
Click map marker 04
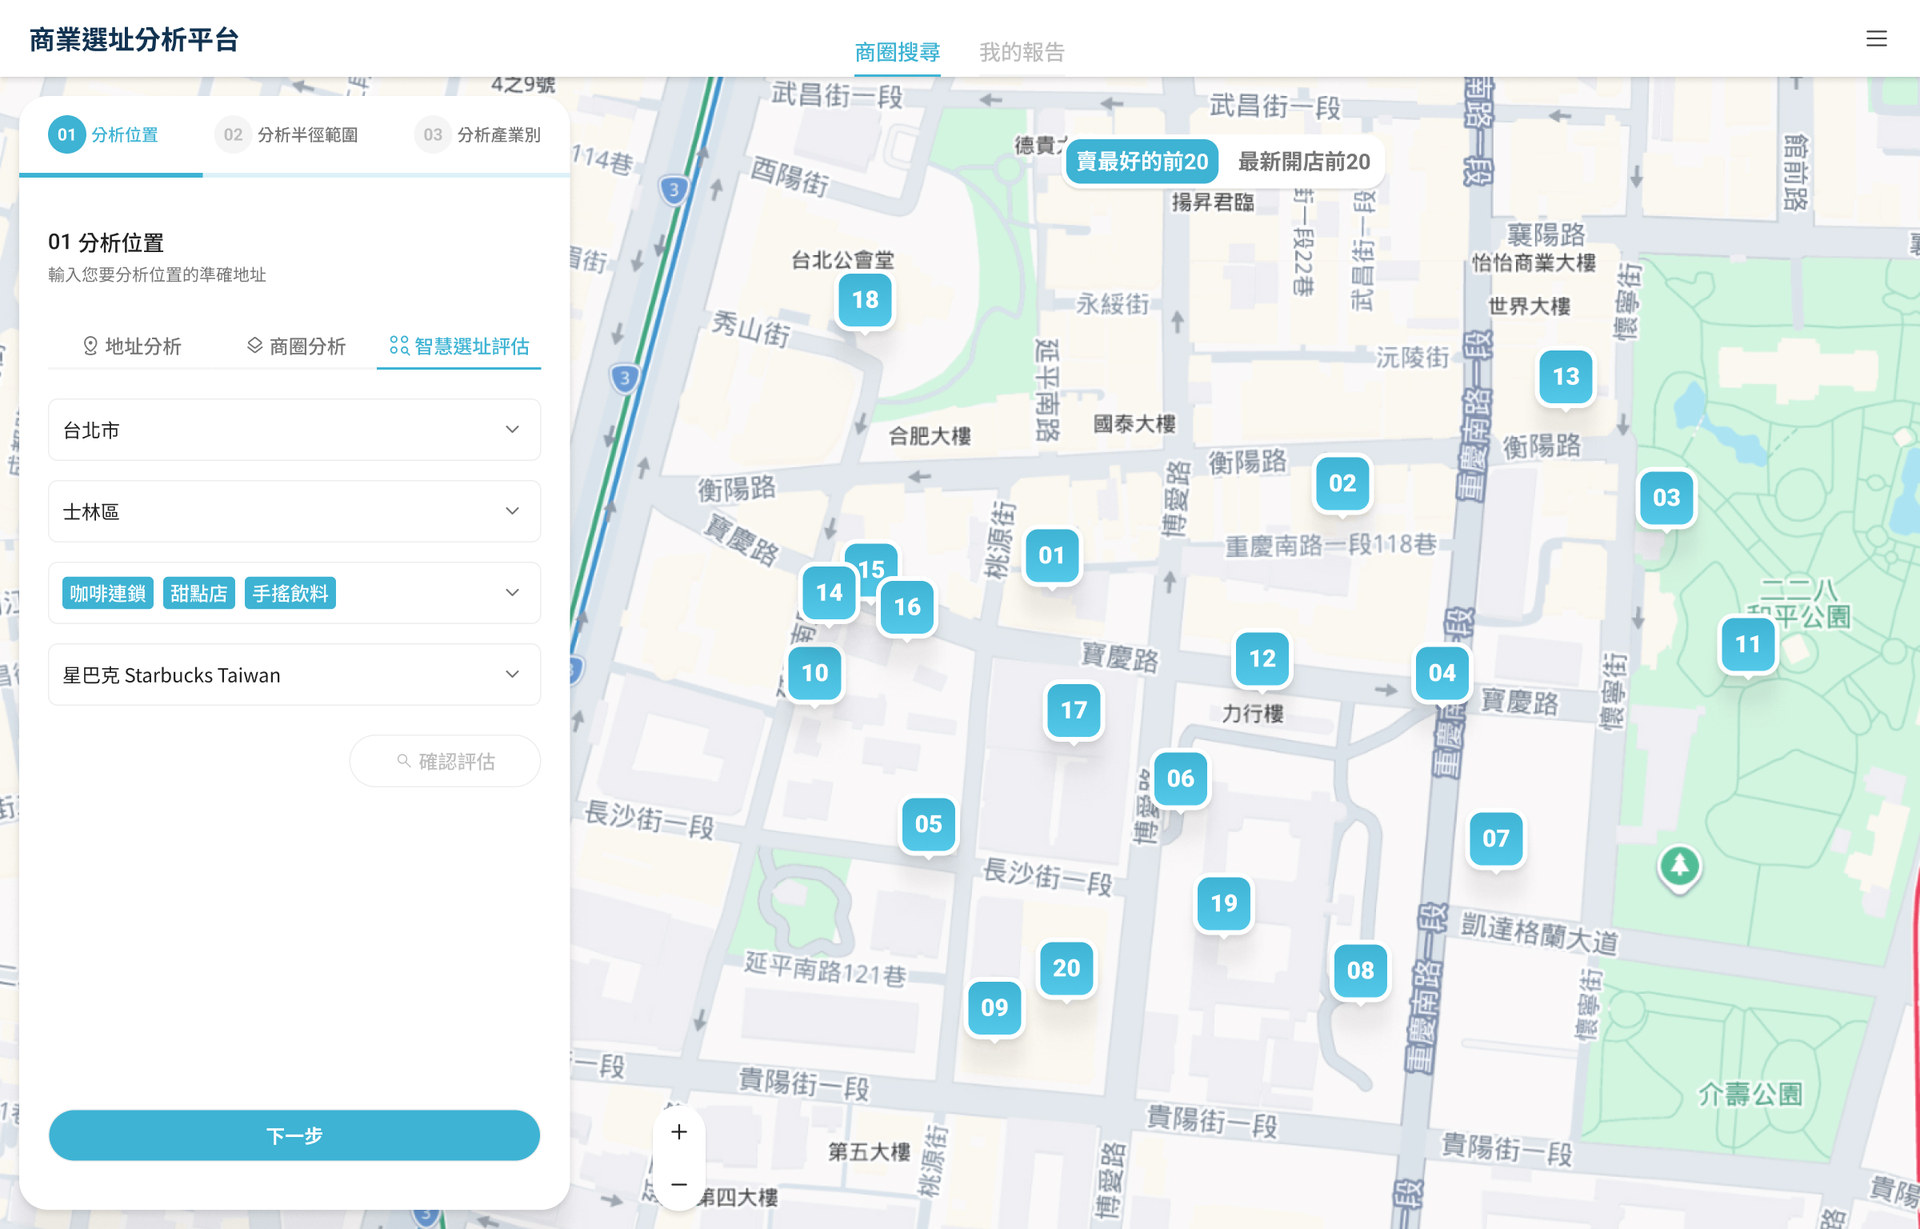tap(1442, 673)
